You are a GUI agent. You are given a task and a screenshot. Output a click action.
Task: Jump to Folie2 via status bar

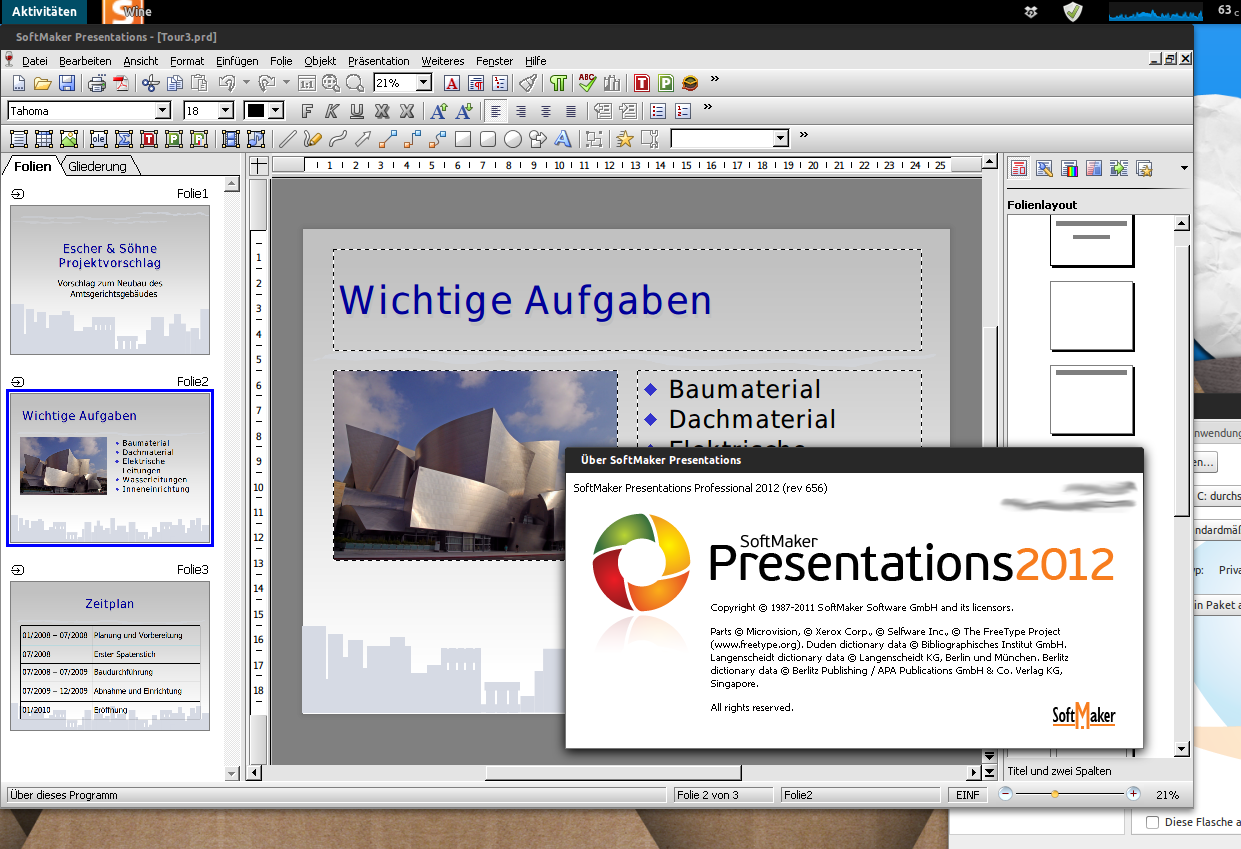pyautogui.click(x=860, y=794)
